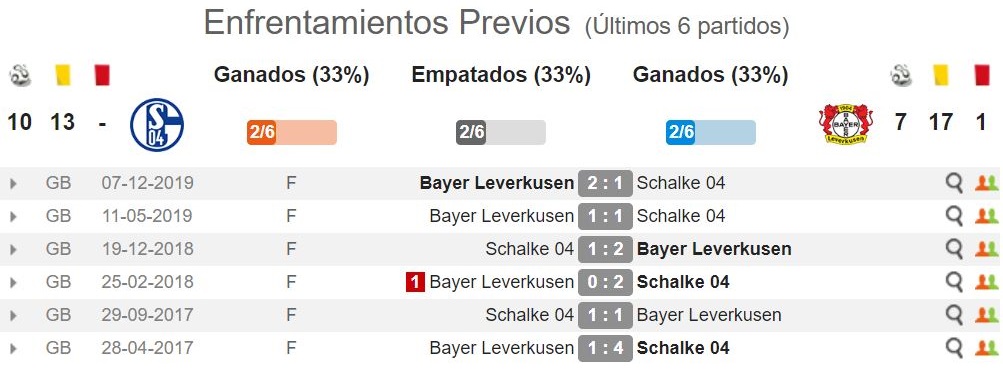Click the Schalke 04 club crest
Viewport: 1003px width, 376px height.
[x=157, y=124]
